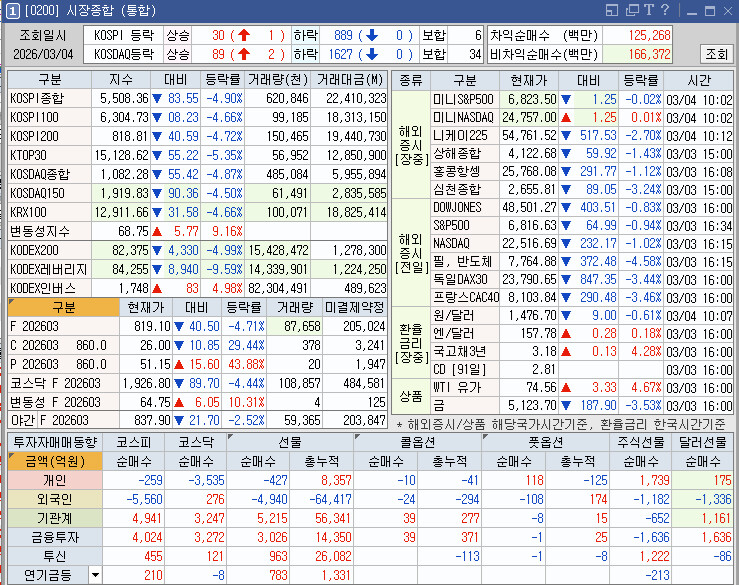Viewport: 739px width, 585px height.
Task: Click the window layout icon left of the overlapping windows icon
Action: pyautogui.click(x=612, y=10)
